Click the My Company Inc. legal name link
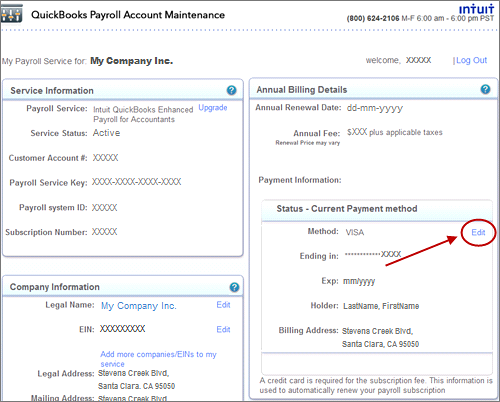 click(139, 306)
